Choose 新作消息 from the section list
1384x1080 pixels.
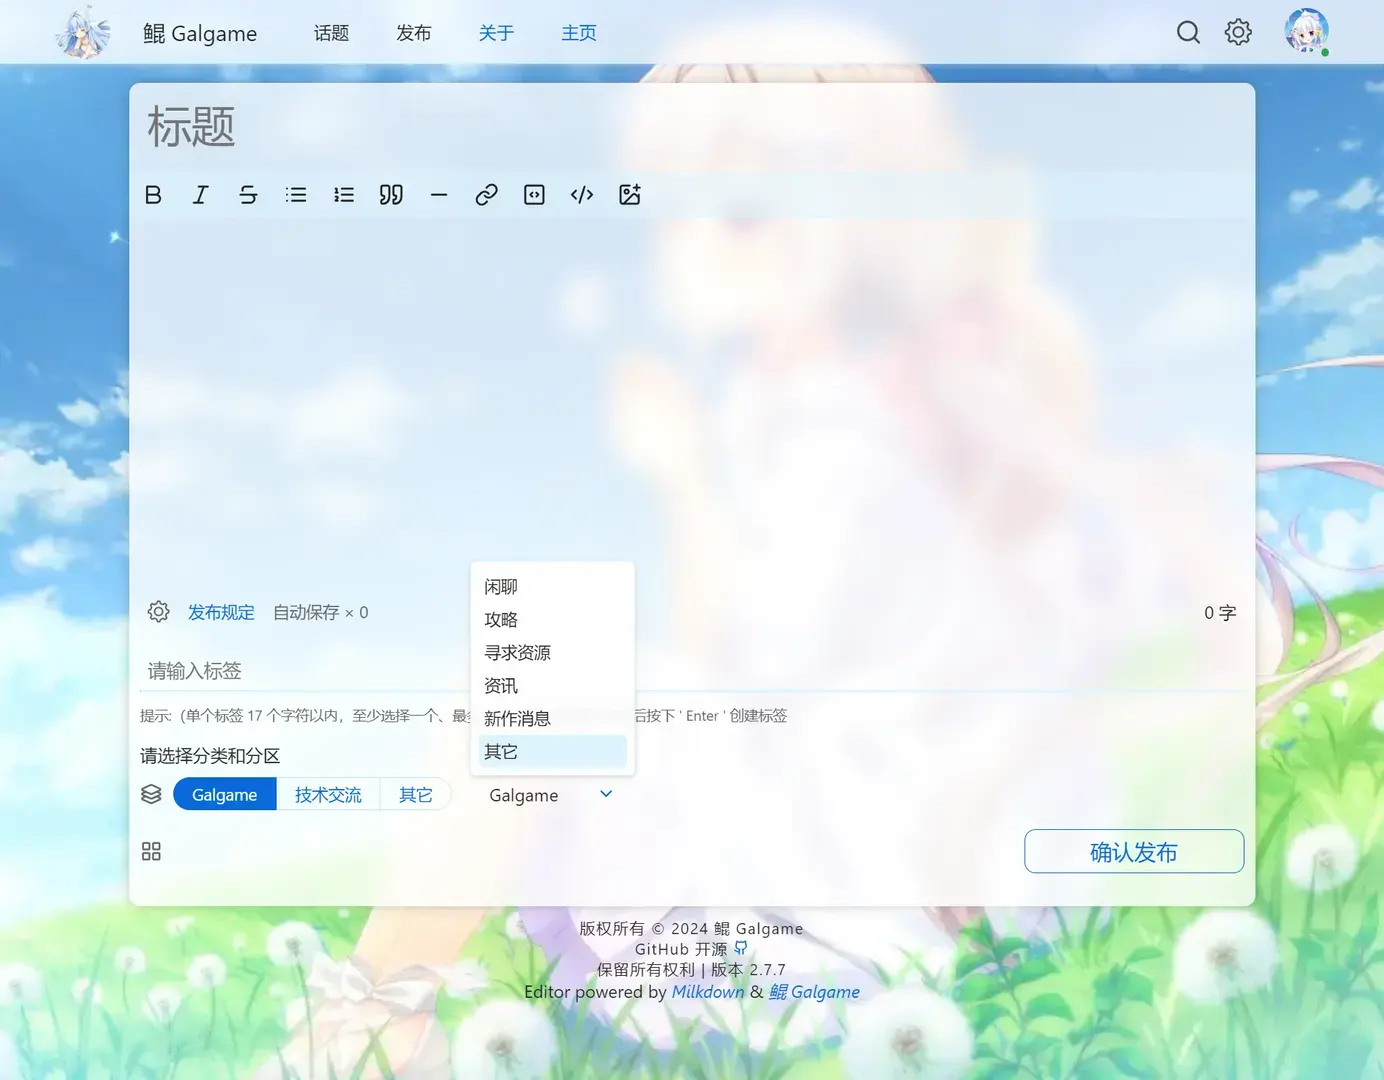(553, 719)
